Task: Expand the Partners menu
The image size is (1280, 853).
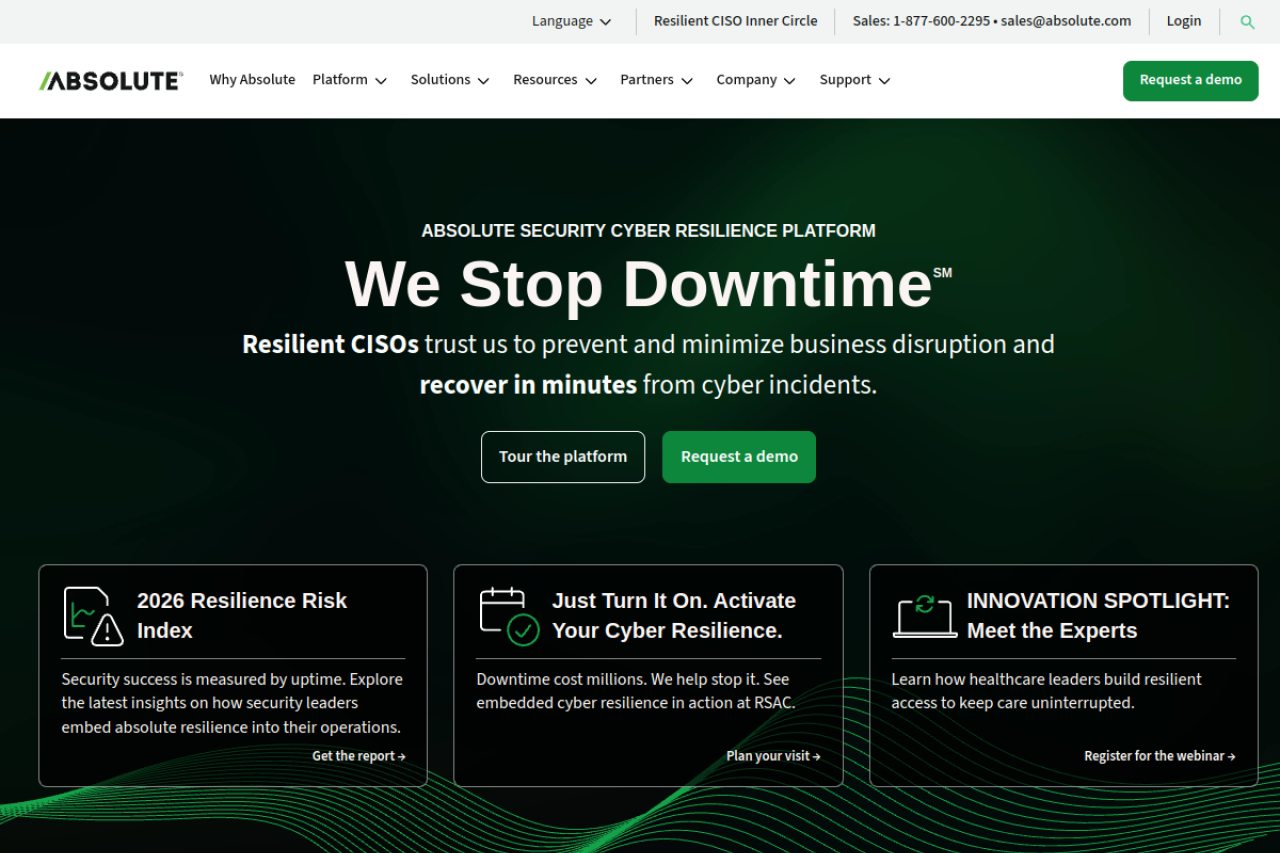Action: pyautogui.click(x=656, y=80)
